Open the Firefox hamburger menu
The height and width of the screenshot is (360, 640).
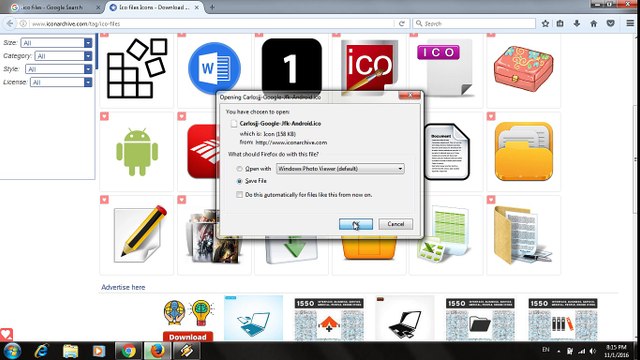[630, 24]
